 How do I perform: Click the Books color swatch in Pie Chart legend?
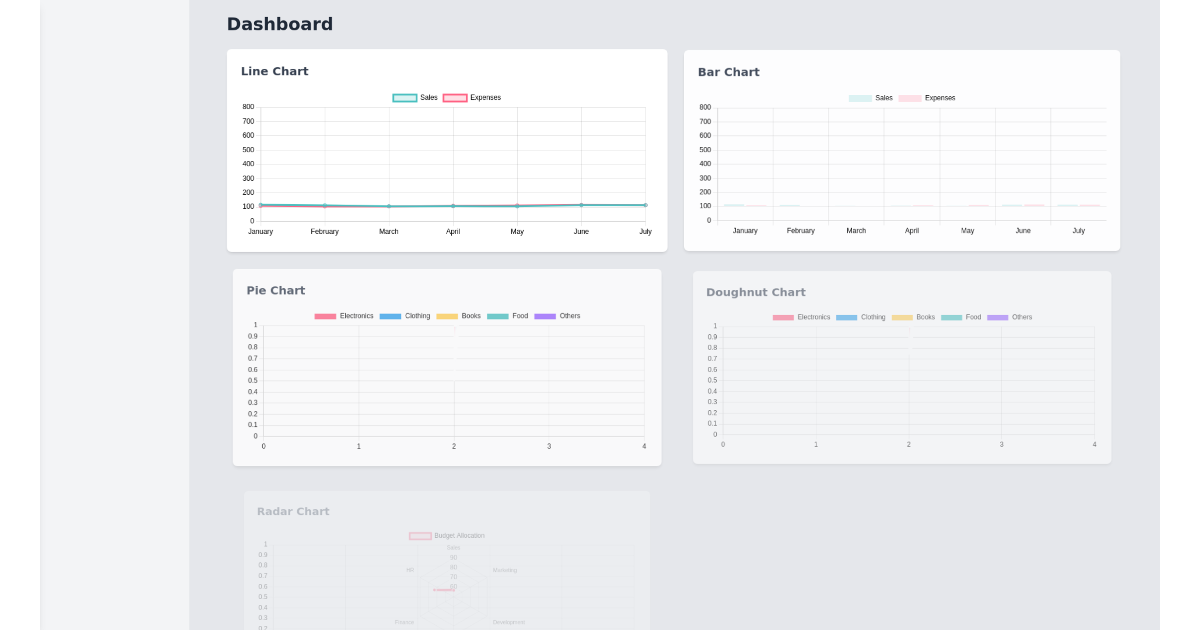pyautogui.click(x=445, y=315)
